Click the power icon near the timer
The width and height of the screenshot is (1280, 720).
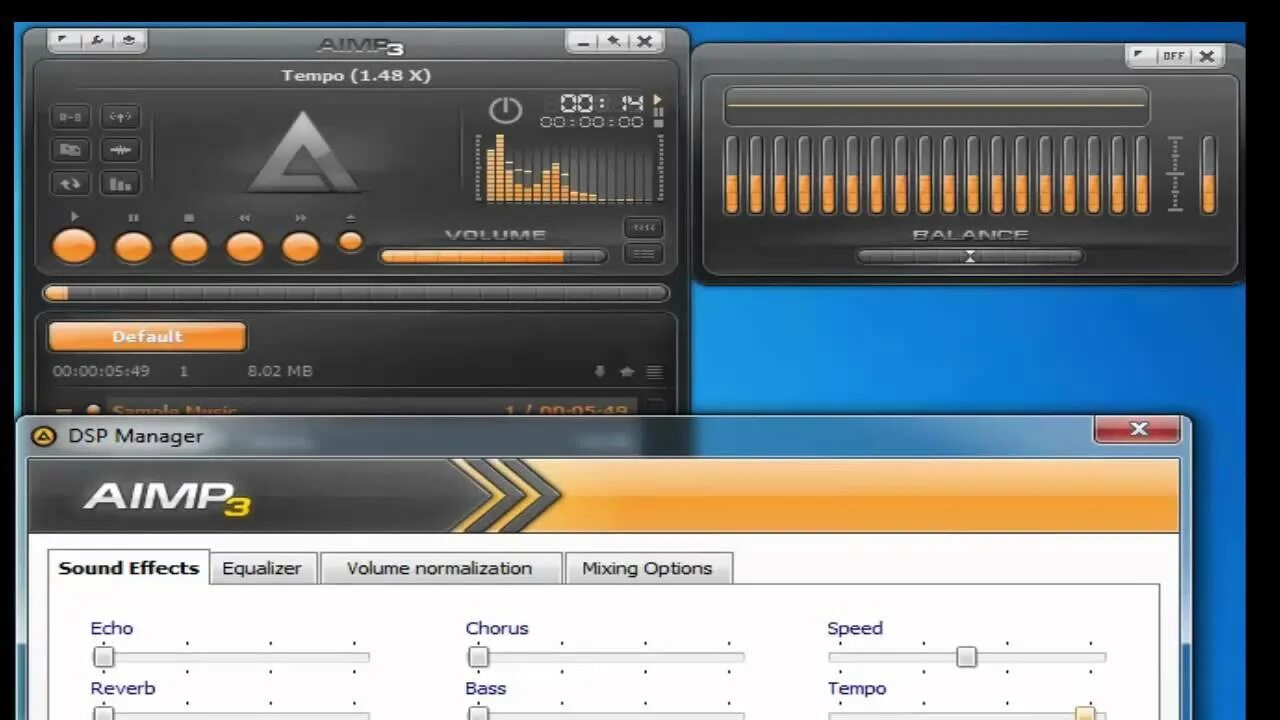pos(505,110)
